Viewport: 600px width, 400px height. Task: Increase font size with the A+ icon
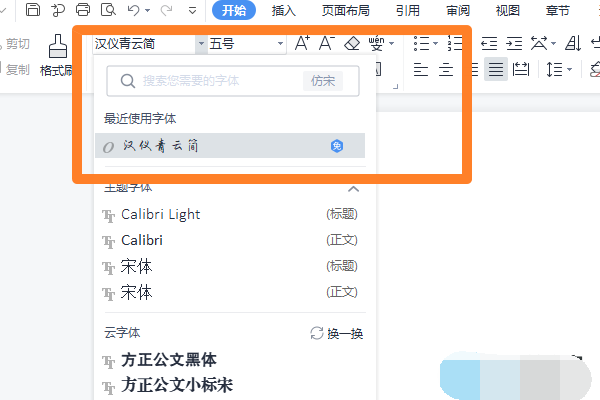(302, 44)
